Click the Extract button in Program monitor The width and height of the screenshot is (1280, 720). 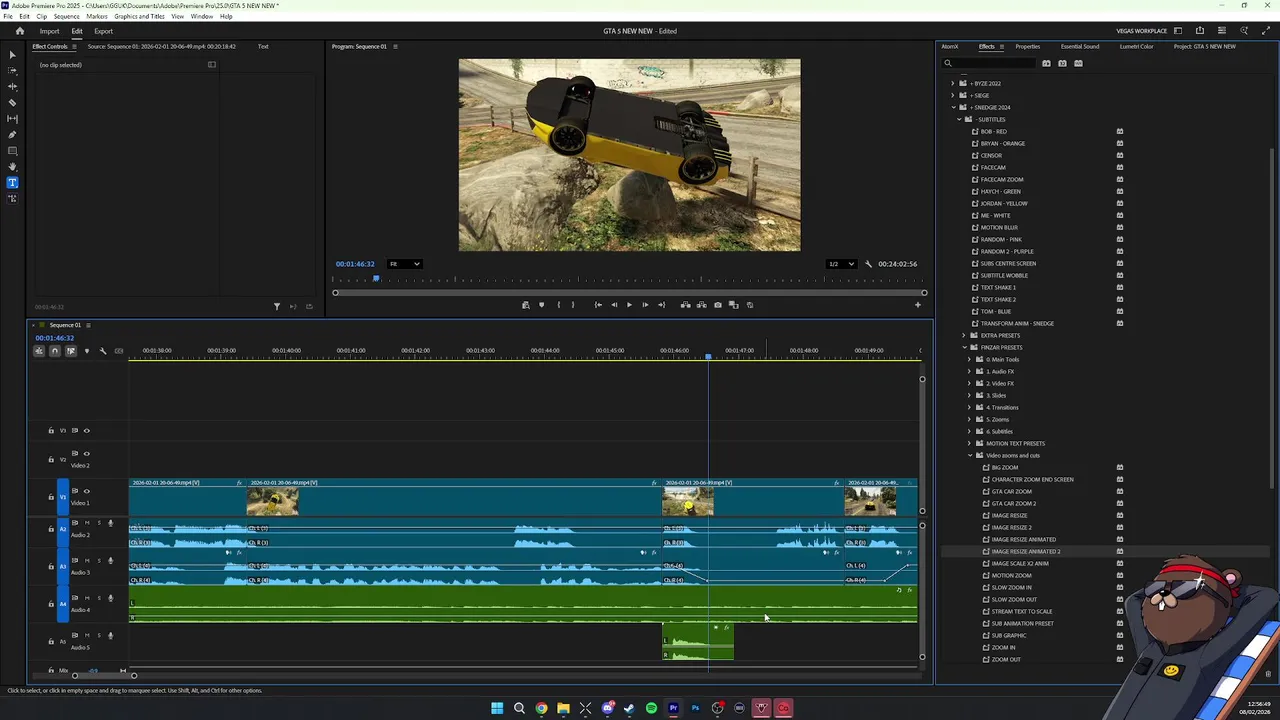pyautogui.click(x=701, y=305)
